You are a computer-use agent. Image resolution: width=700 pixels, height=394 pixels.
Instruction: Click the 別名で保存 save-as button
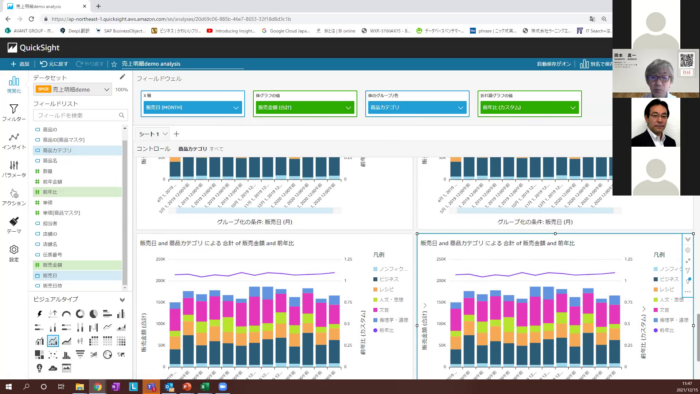(x=596, y=64)
